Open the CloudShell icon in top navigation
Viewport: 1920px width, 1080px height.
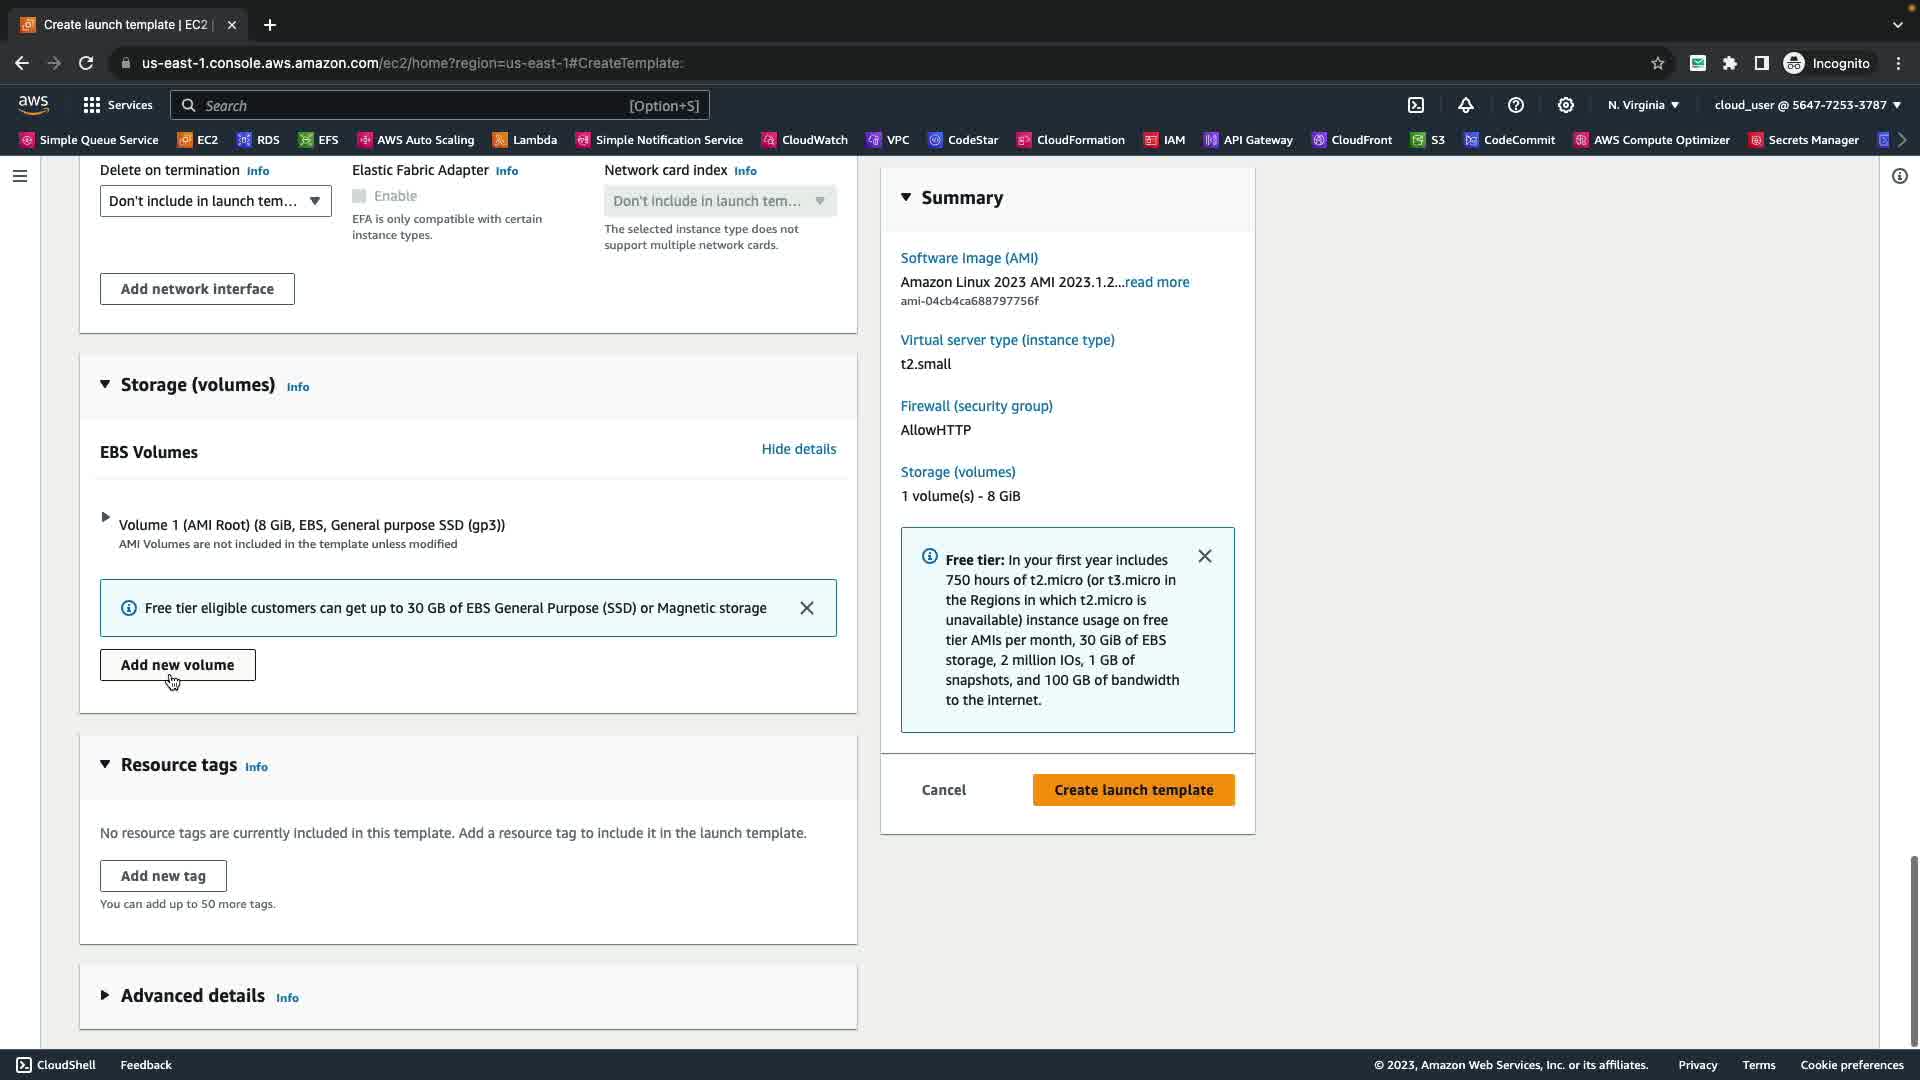pyautogui.click(x=1416, y=105)
